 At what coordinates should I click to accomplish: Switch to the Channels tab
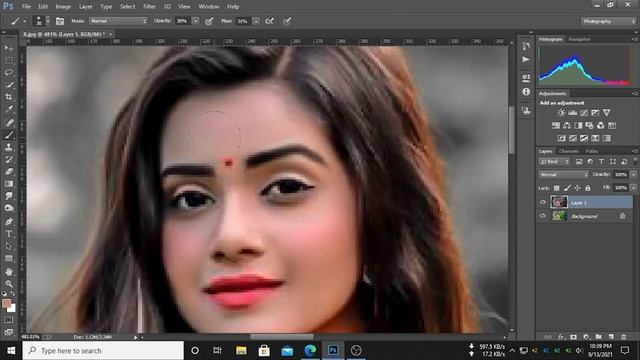[x=569, y=151]
